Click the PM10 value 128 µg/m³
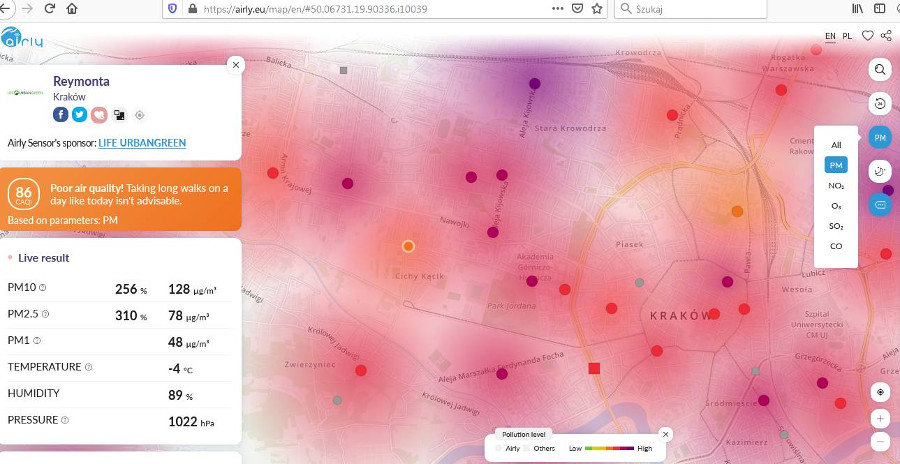 (x=192, y=289)
